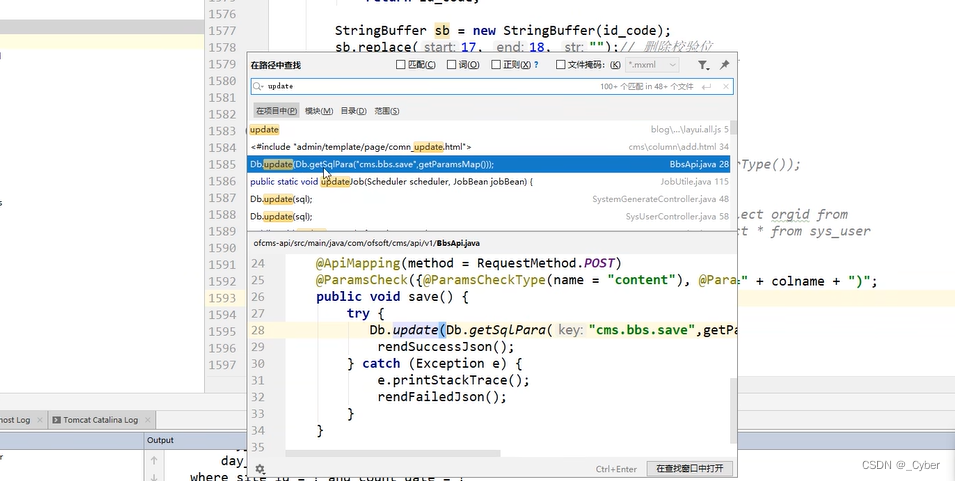Enable the regex checkbox

pos(496,65)
